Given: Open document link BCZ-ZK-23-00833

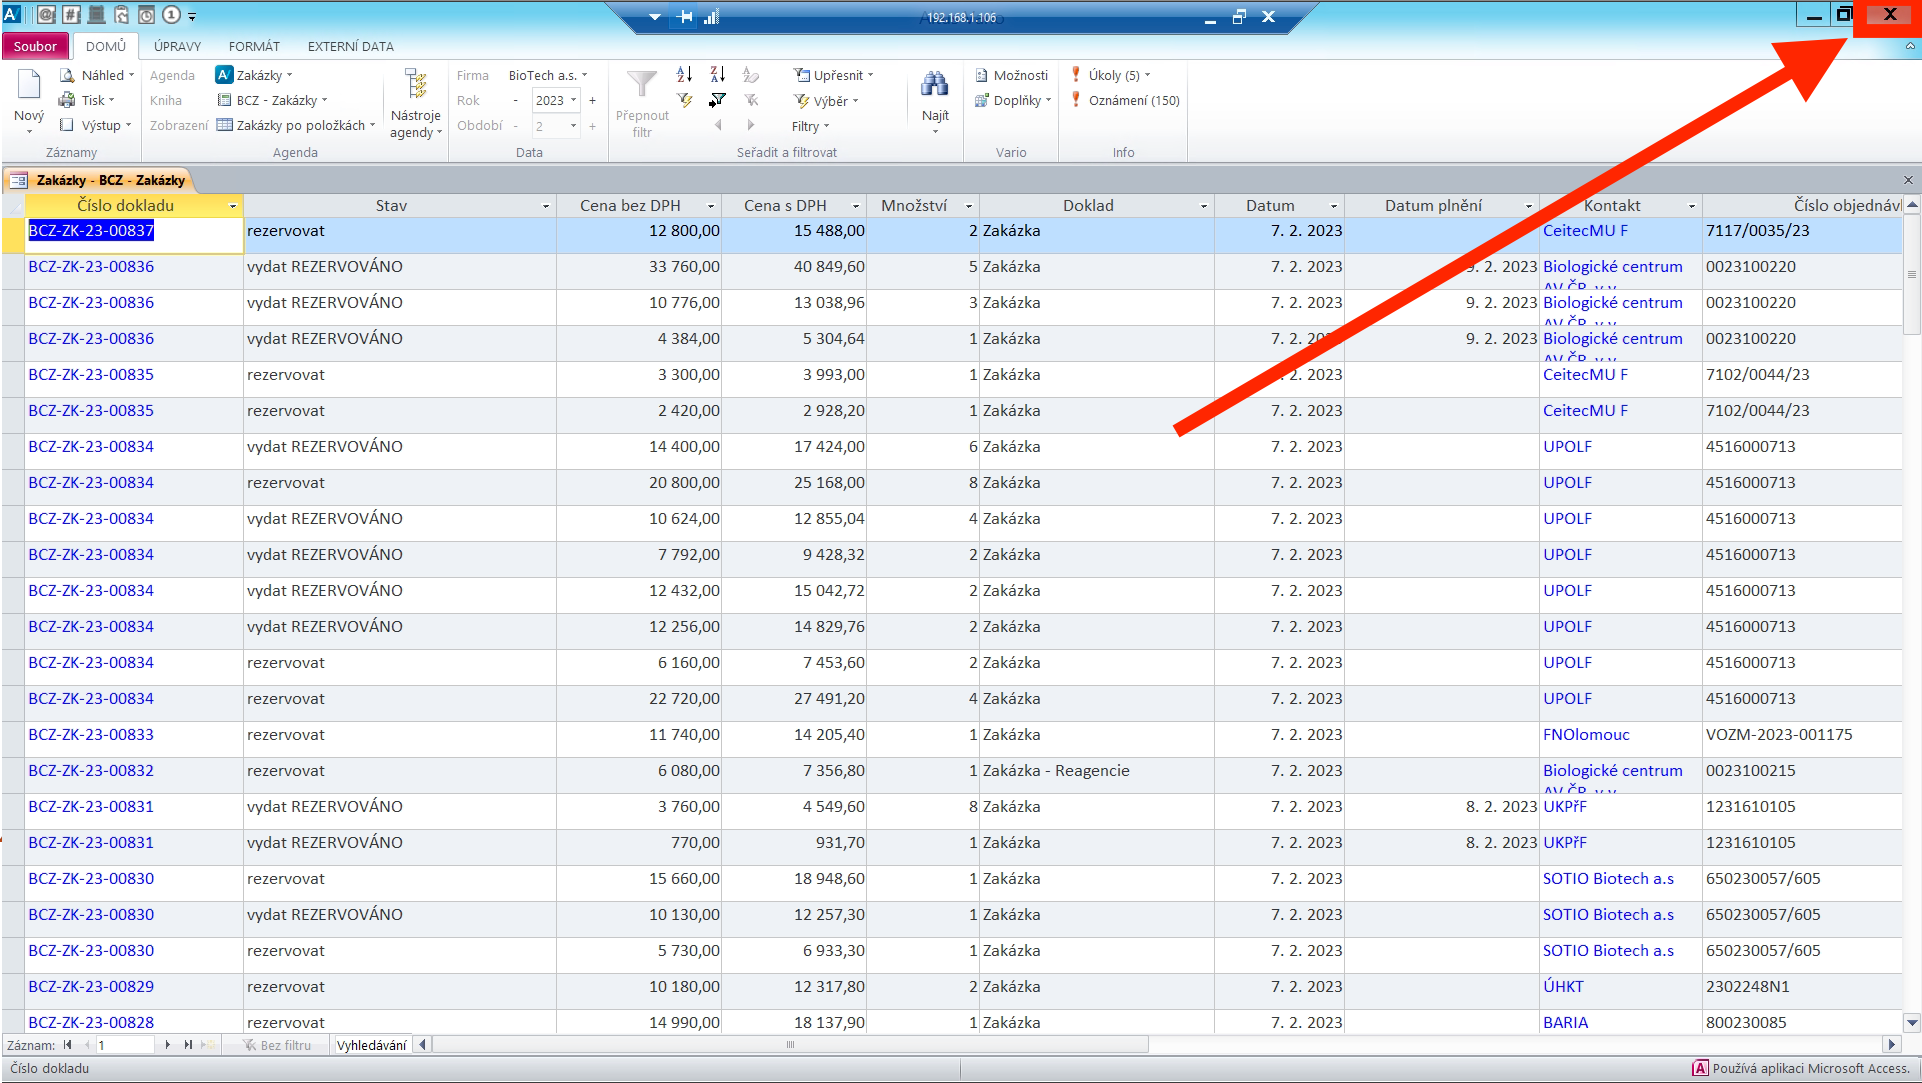Looking at the screenshot, I should point(91,734).
